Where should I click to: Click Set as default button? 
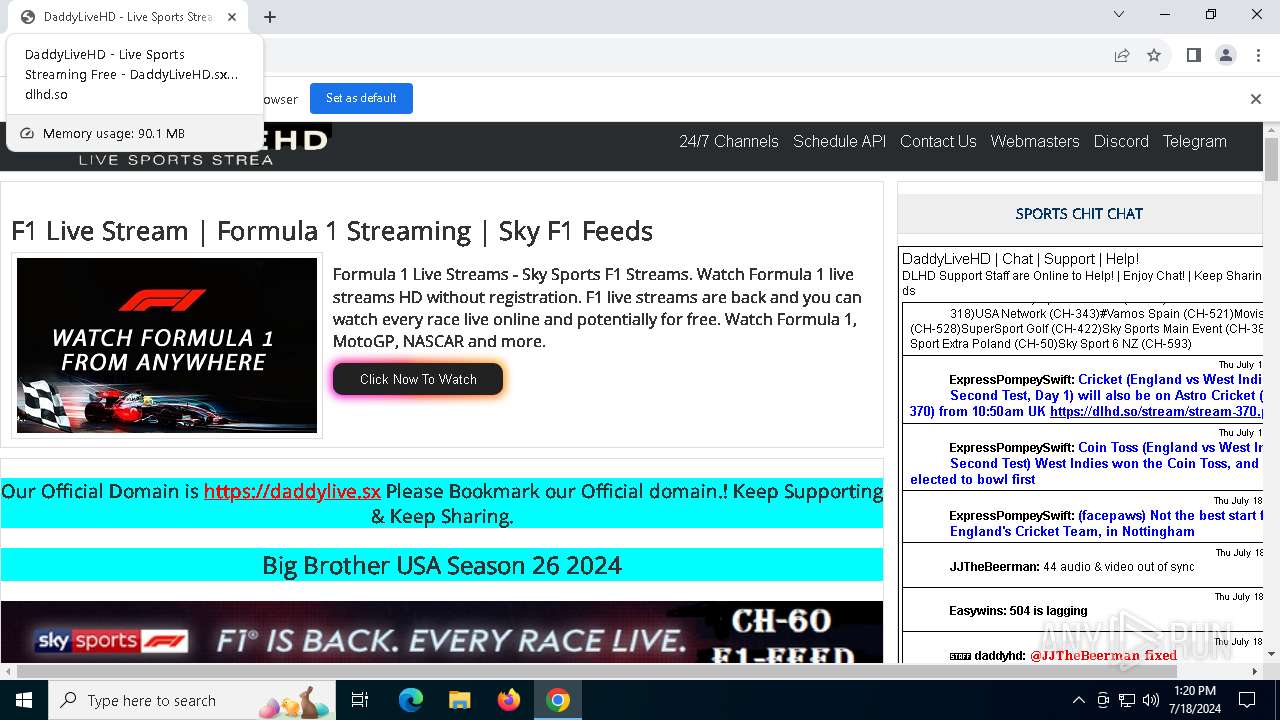tap(361, 98)
